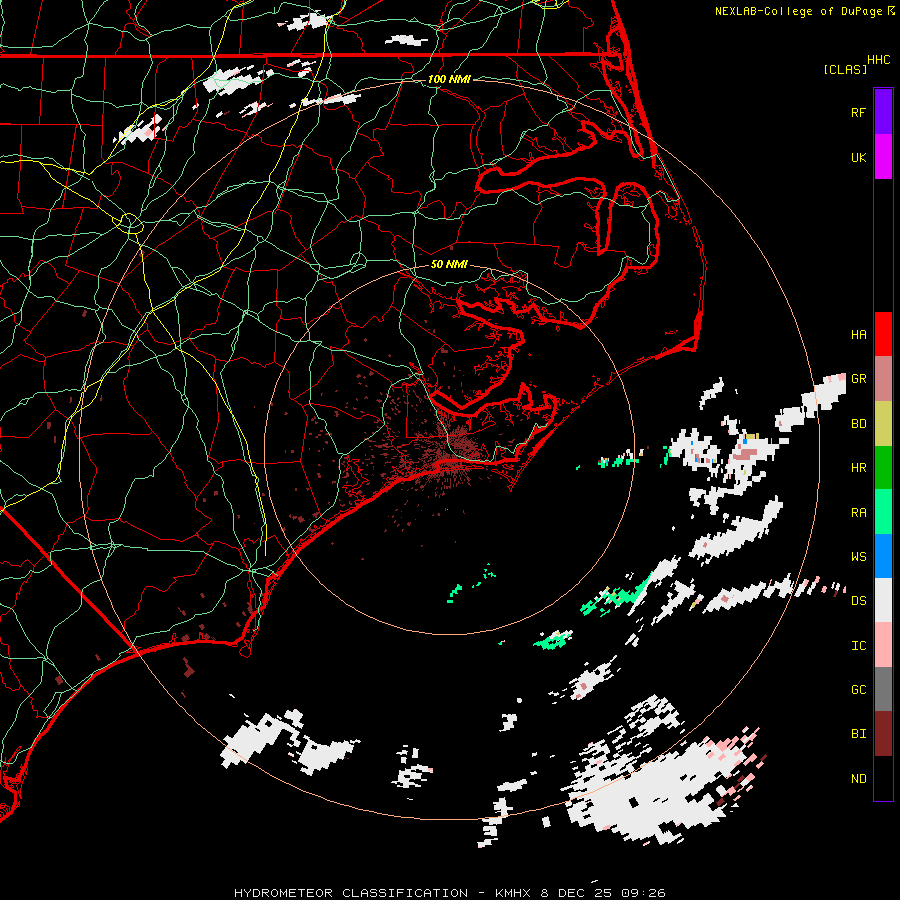The width and height of the screenshot is (900, 900).
Task: Click the BI dark-red legend swatch
Action: pos(883,734)
